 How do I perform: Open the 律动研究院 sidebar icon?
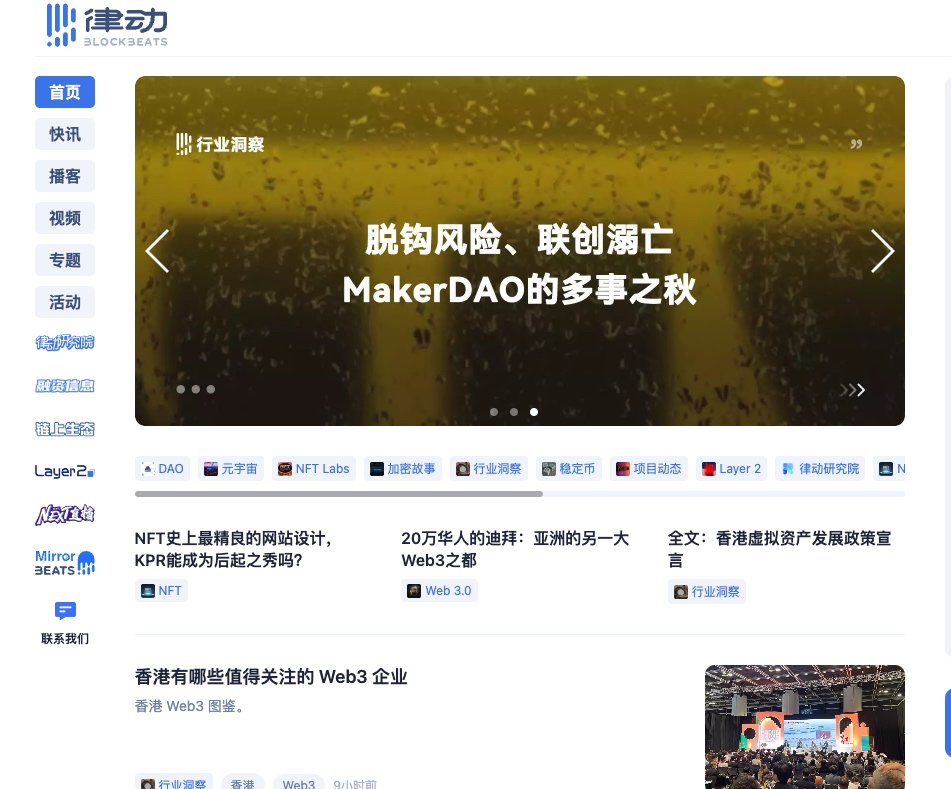[65, 343]
